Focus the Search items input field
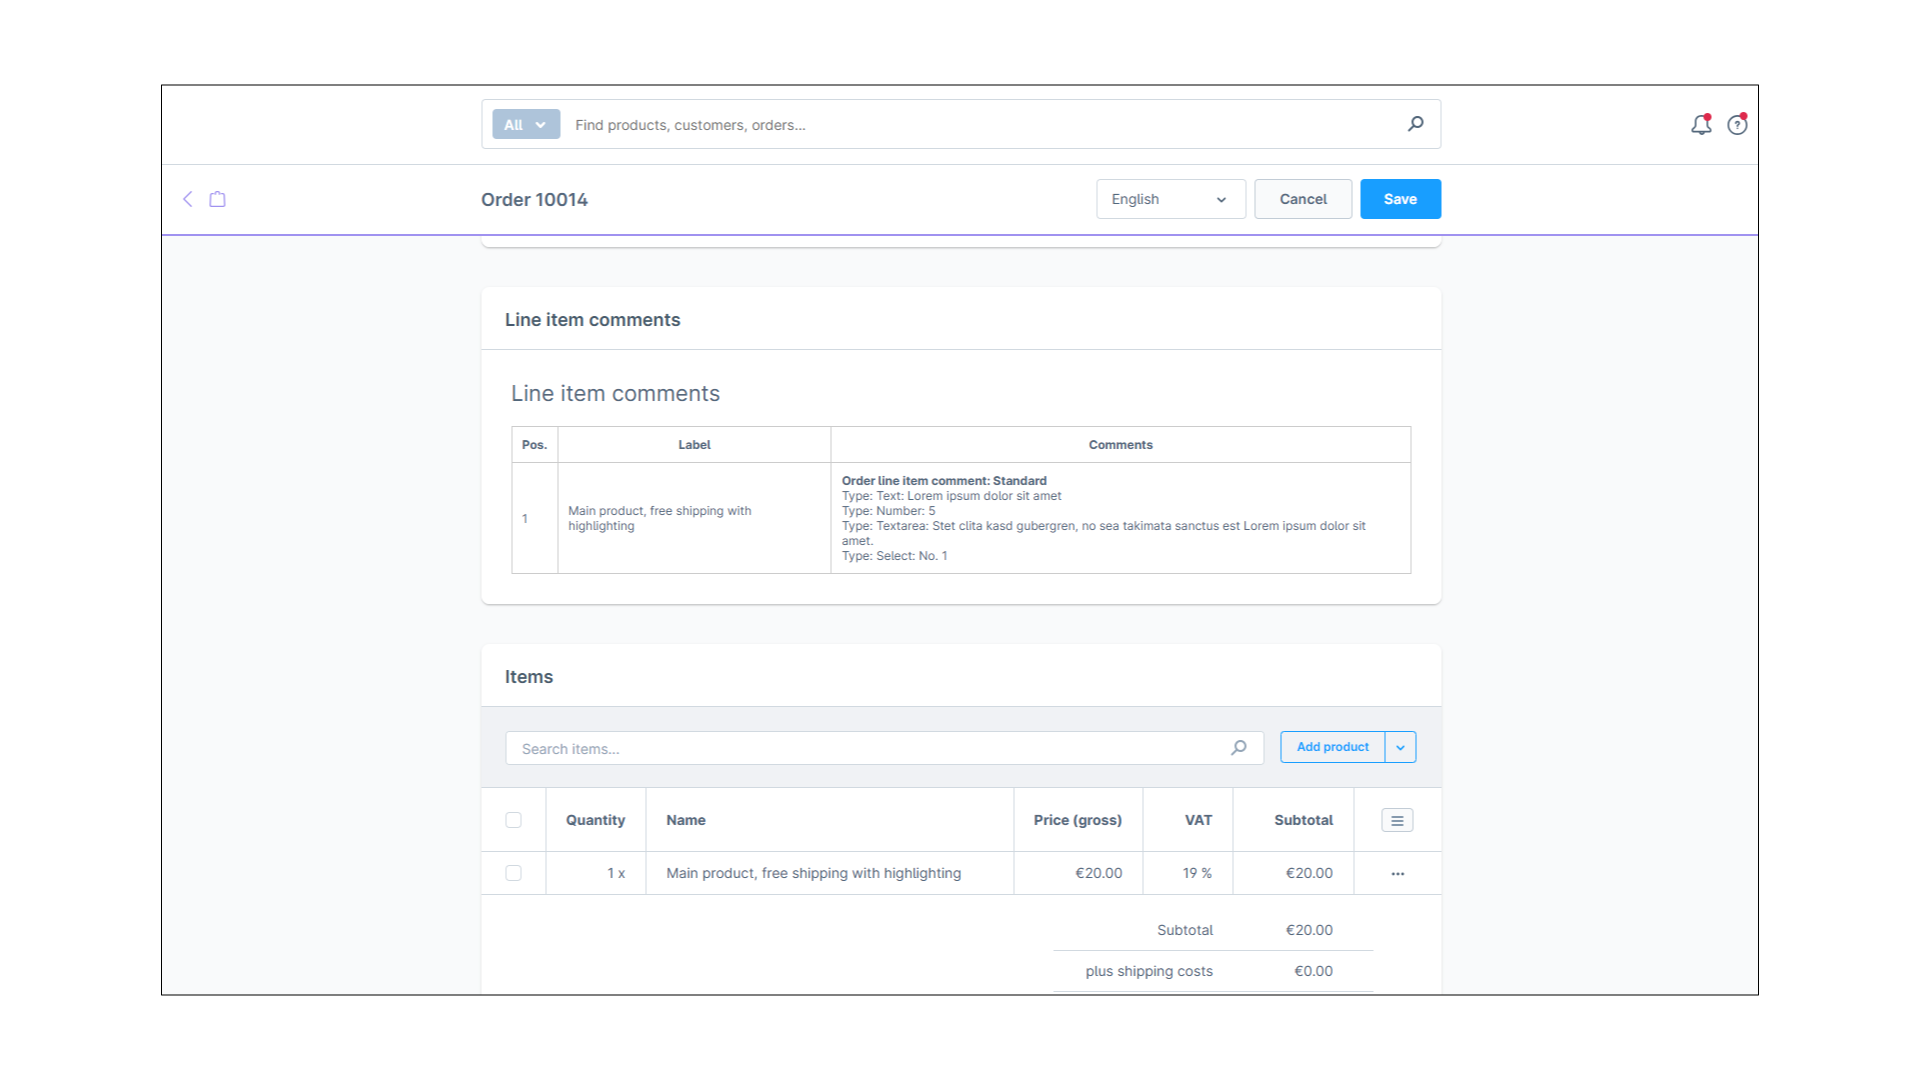The width and height of the screenshot is (1920, 1080). click(x=870, y=748)
